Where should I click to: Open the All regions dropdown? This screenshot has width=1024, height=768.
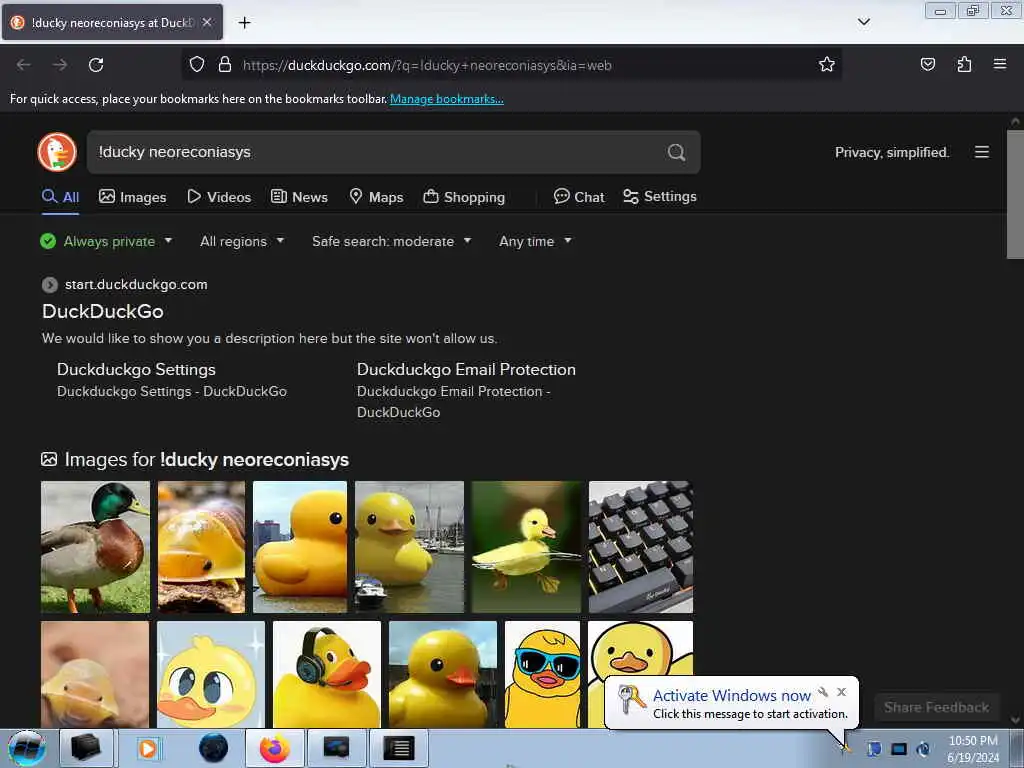pos(242,241)
